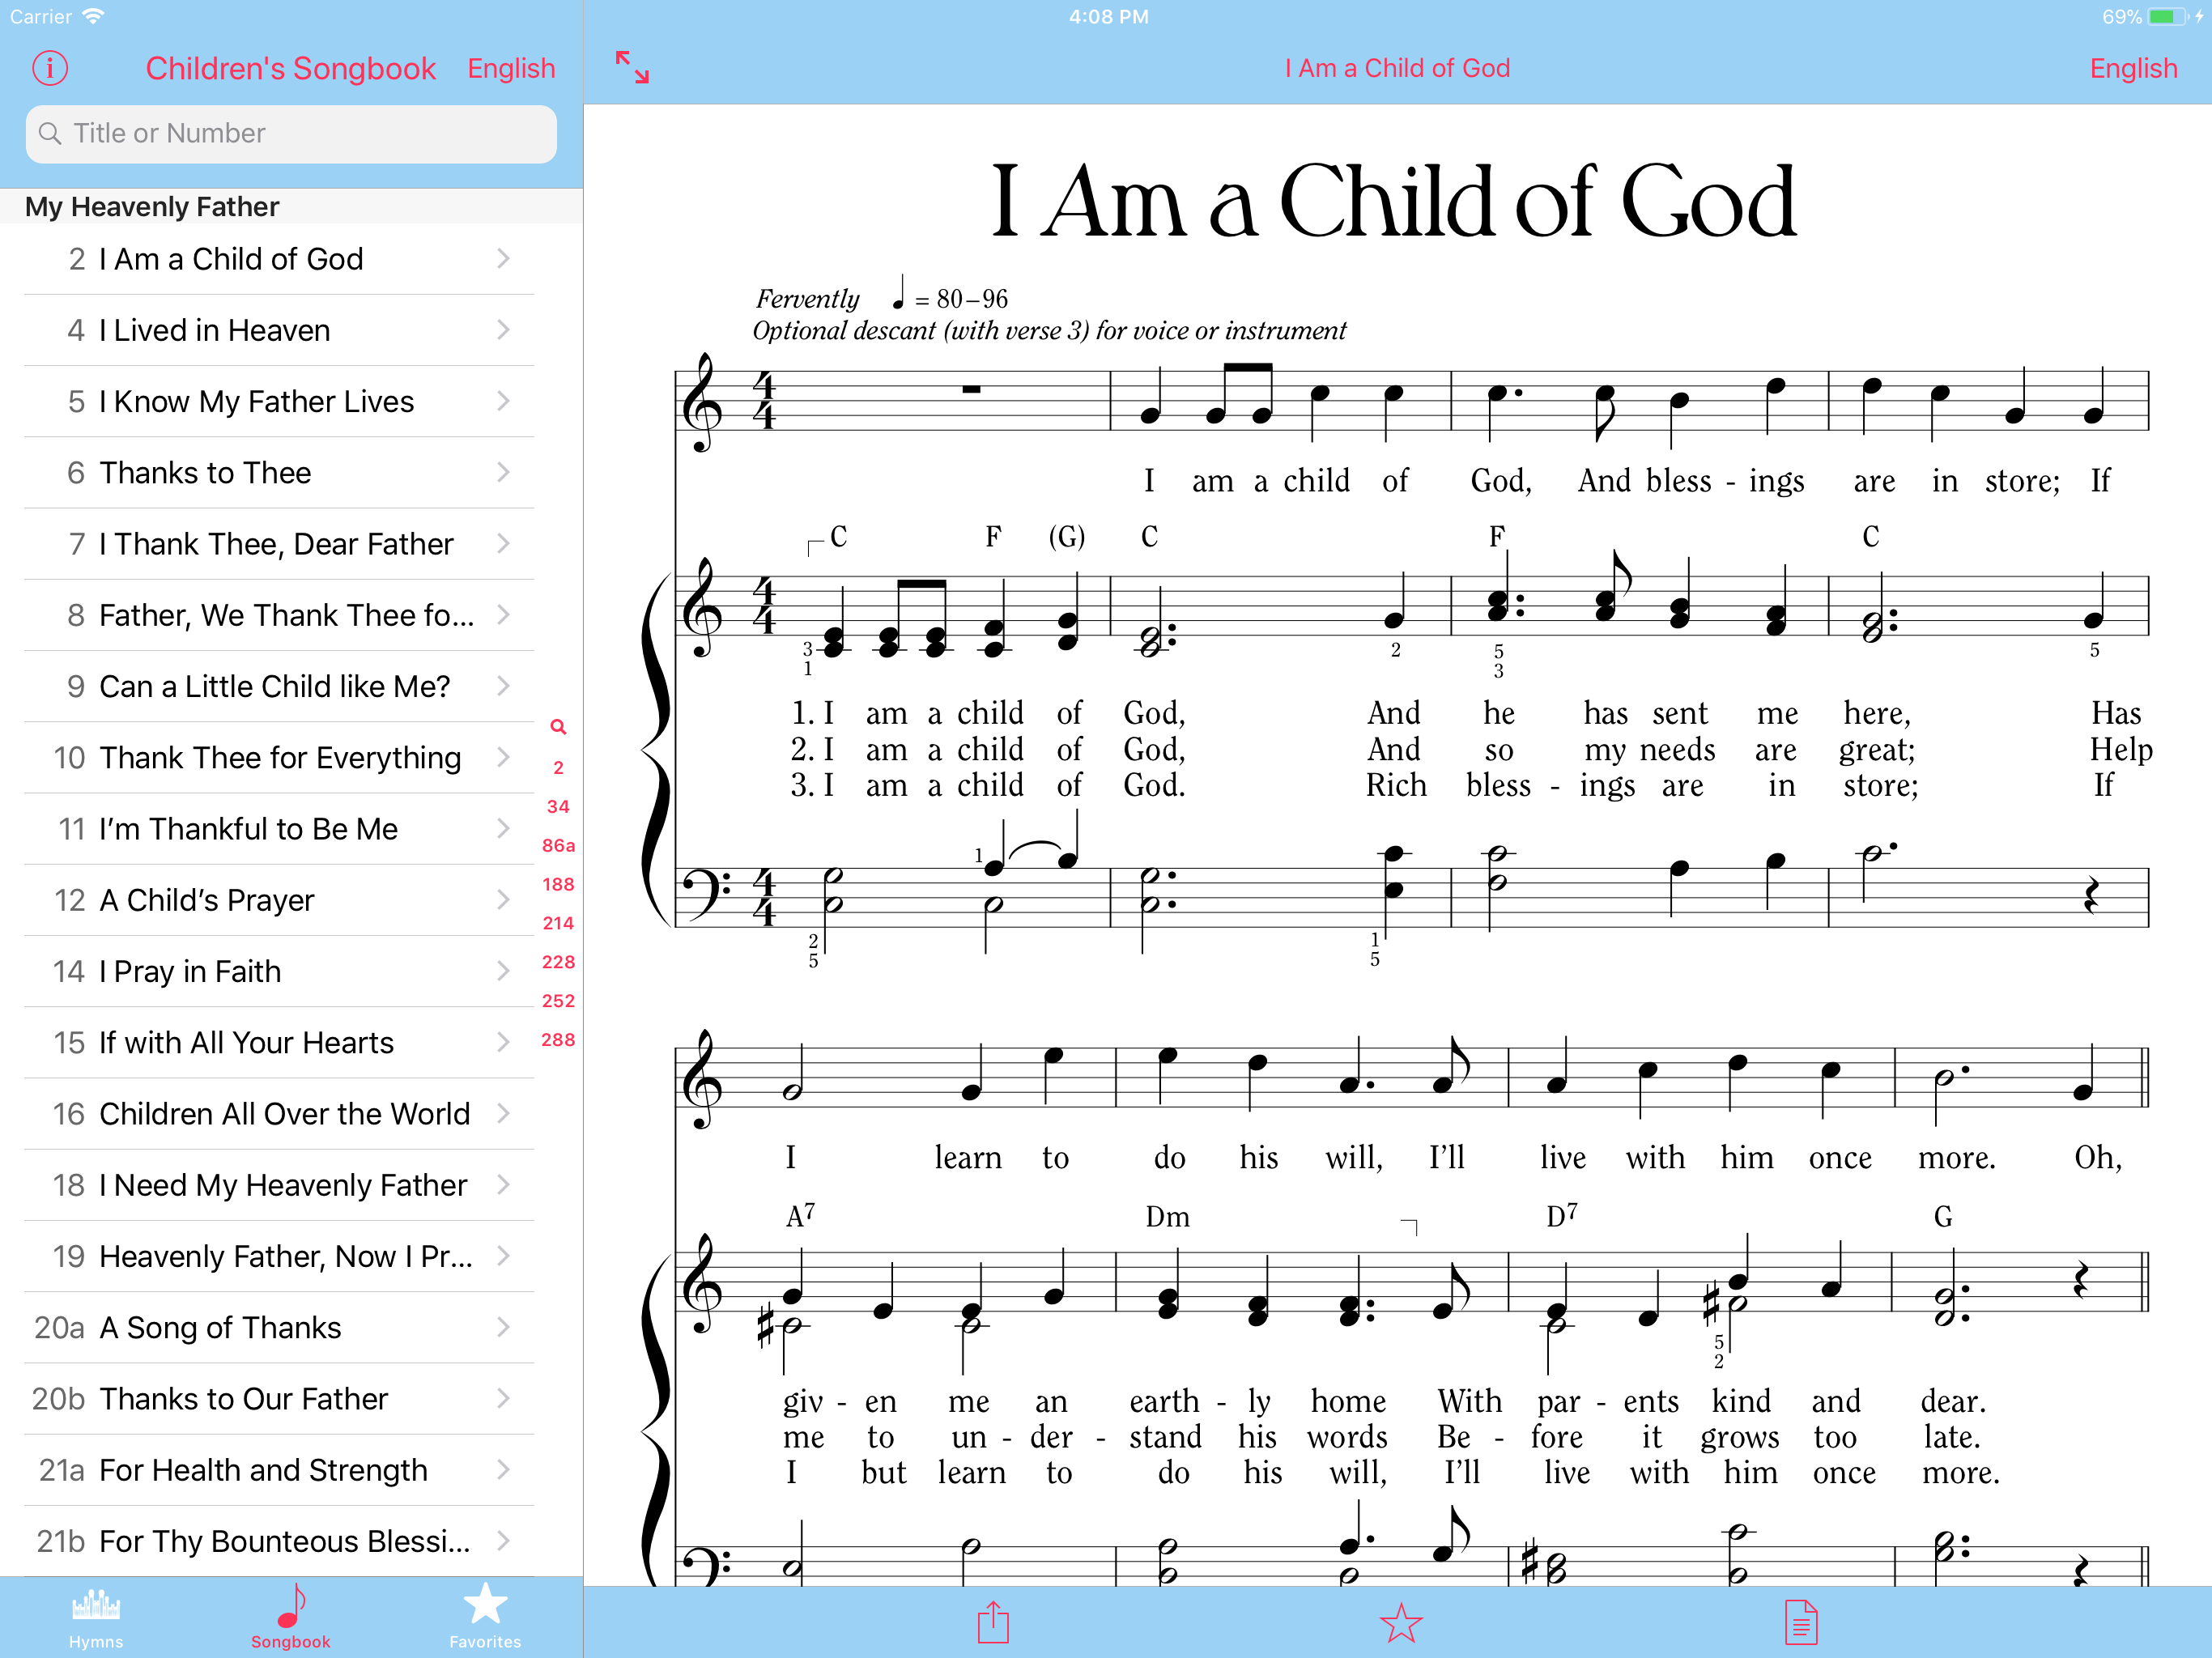The width and height of the screenshot is (2212, 1658).
Task: Open lyrics text with the document icon
Action: tap(1800, 1622)
